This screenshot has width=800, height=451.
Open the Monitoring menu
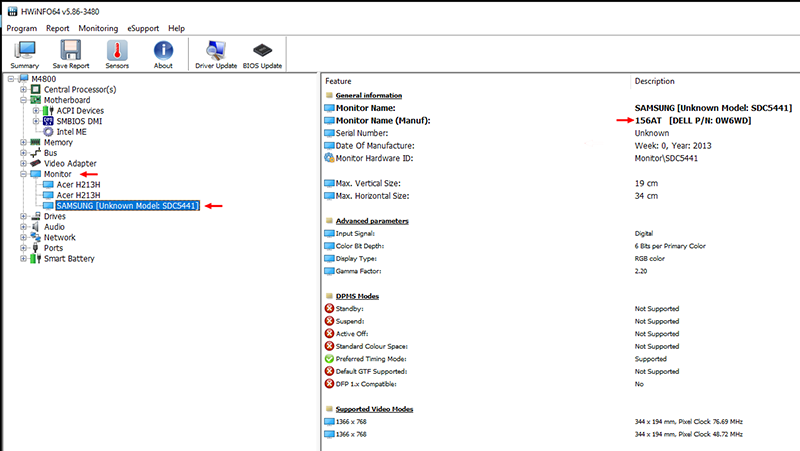[x=98, y=28]
